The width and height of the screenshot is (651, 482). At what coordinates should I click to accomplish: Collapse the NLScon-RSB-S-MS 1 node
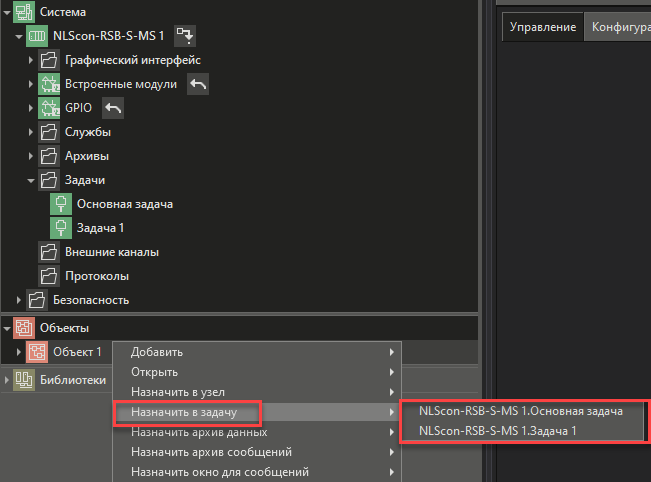[19, 37]
